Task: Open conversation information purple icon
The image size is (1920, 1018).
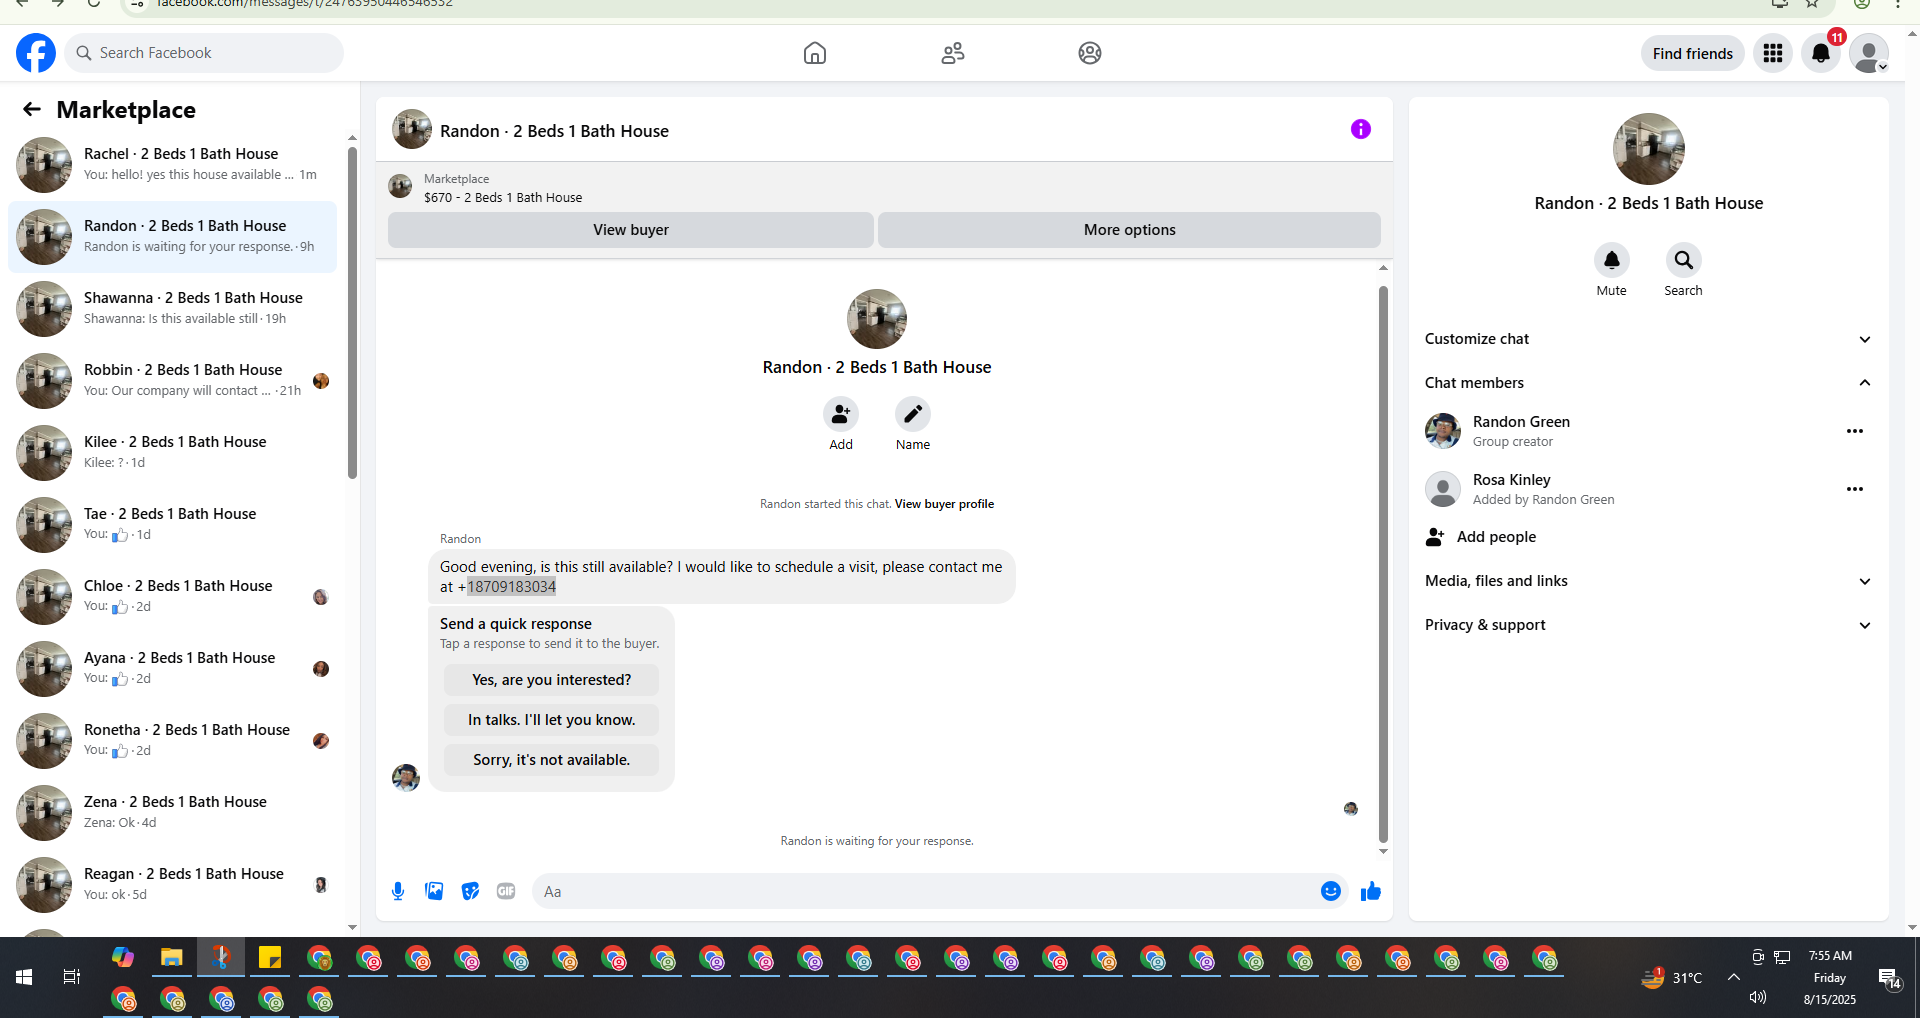Action: [x=1361, y=129]
